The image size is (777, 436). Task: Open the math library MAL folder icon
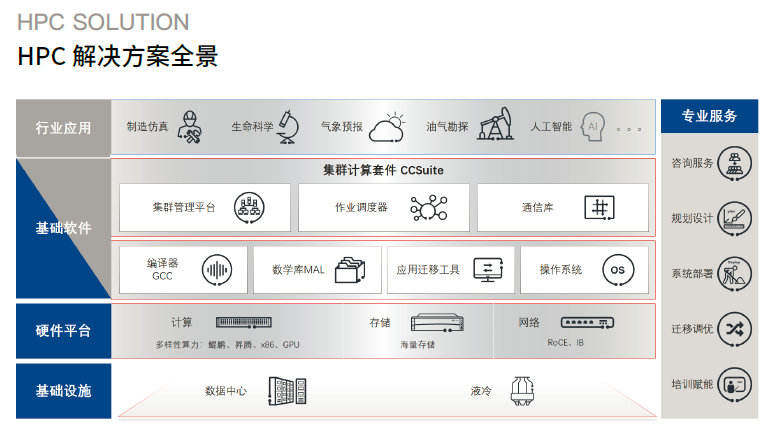pos(350,270)
